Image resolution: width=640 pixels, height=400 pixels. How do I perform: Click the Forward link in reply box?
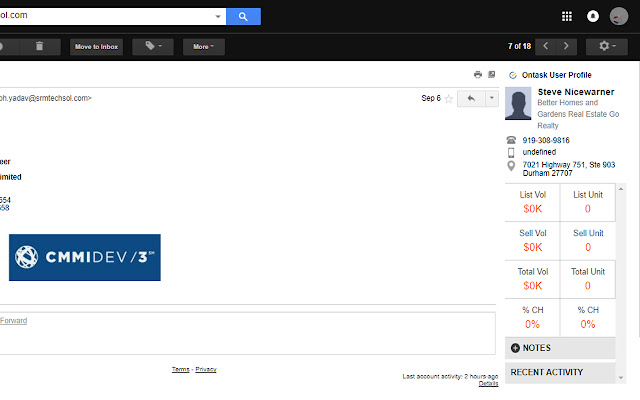tap(13, 321)
